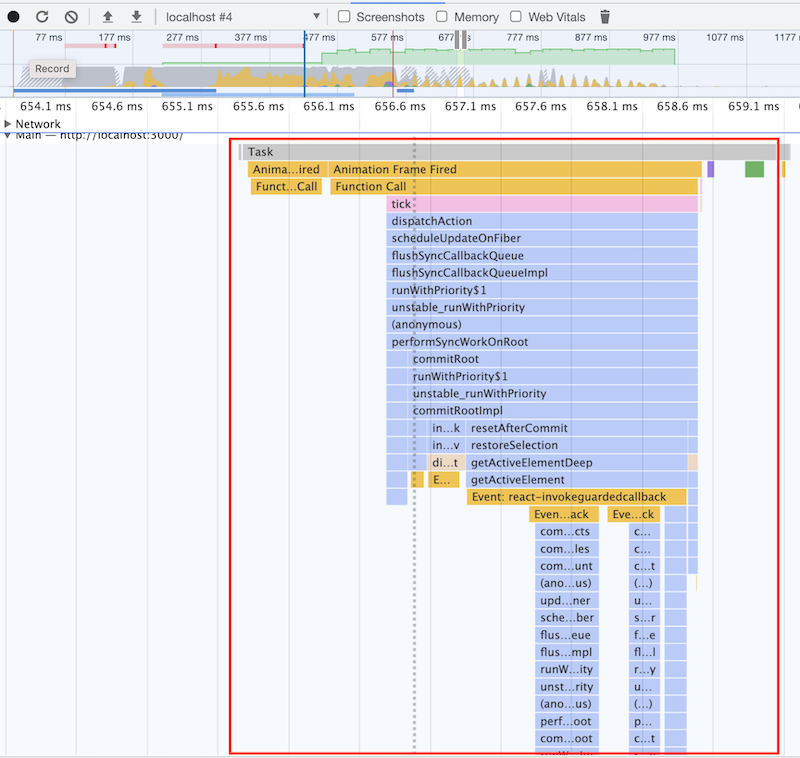Select Event: react-invokeguardedcallback block
800x758 pixels.
577,497
